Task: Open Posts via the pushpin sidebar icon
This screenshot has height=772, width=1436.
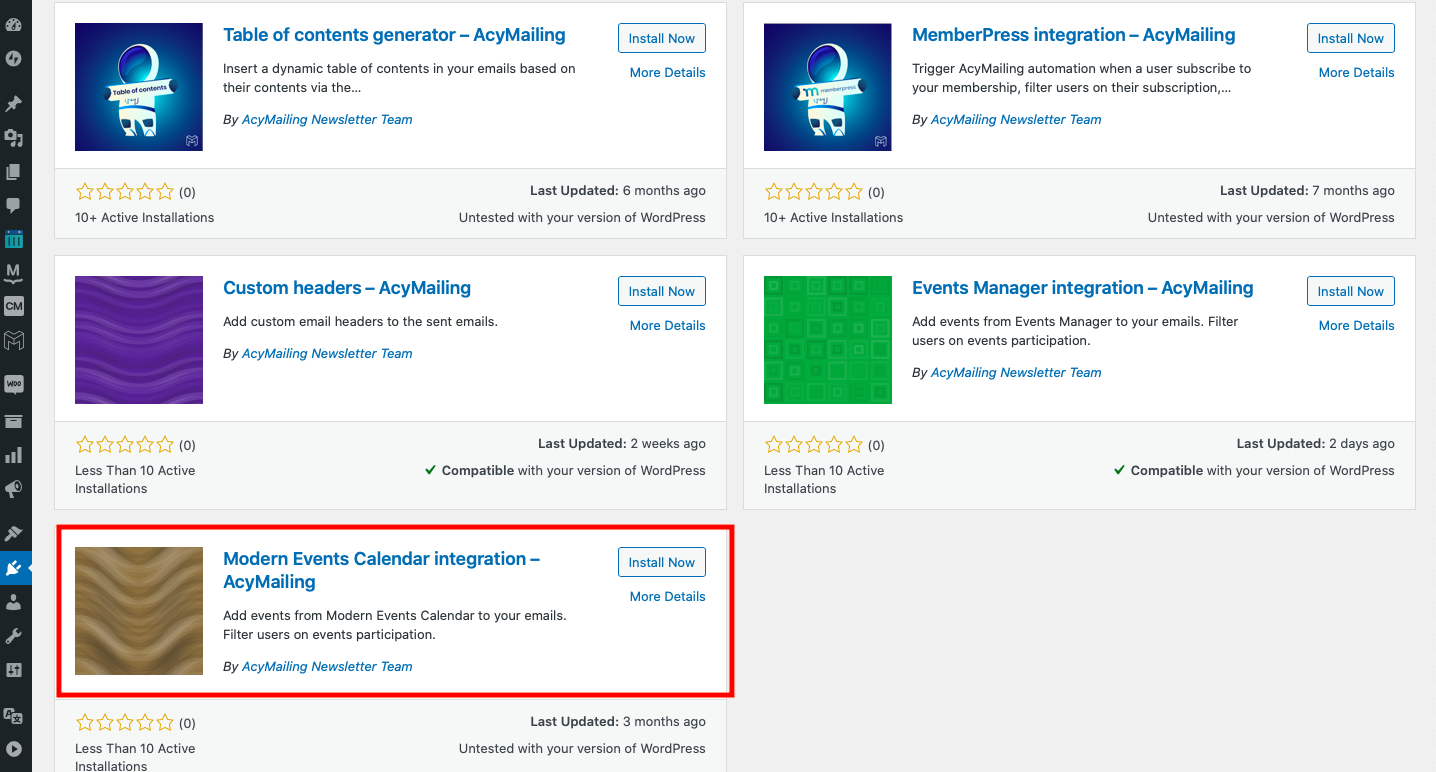Action: [14, 104]
